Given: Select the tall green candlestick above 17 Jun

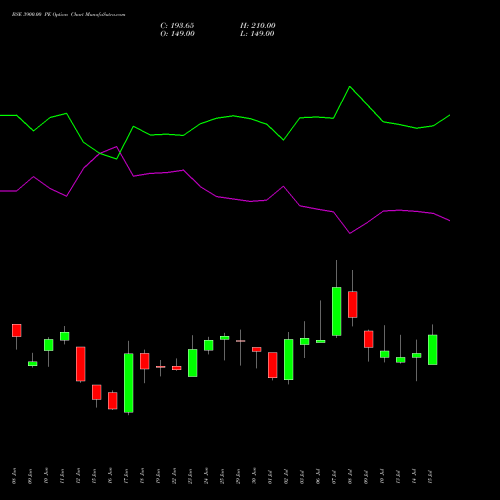Looking at the screenshot, I should (x=129, y=383).
